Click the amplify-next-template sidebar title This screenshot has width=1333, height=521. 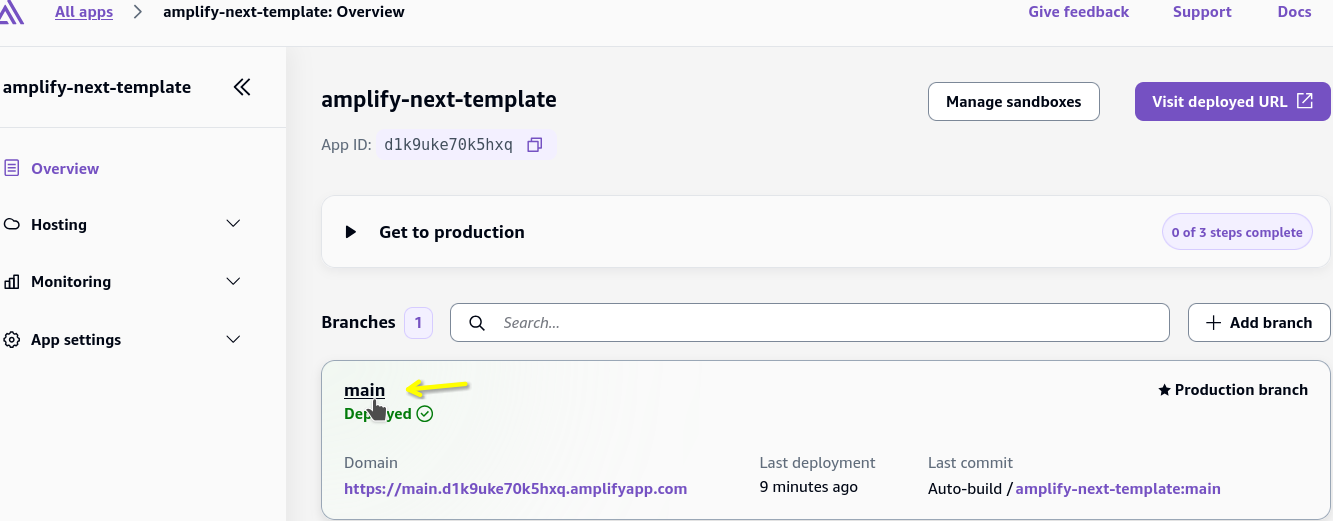click(96, 87)
